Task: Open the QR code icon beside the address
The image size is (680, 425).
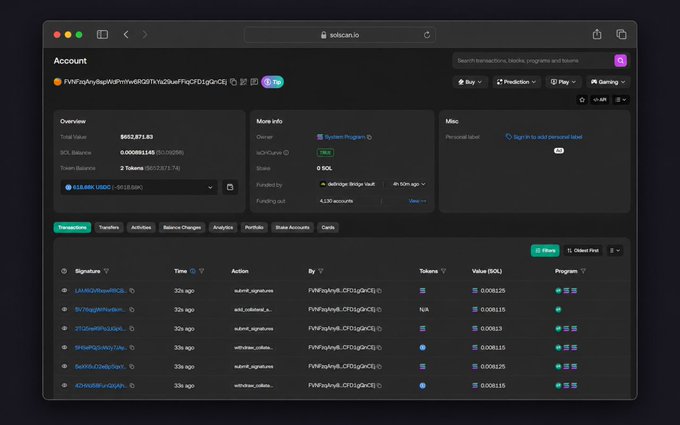Action: coord(244,82)
